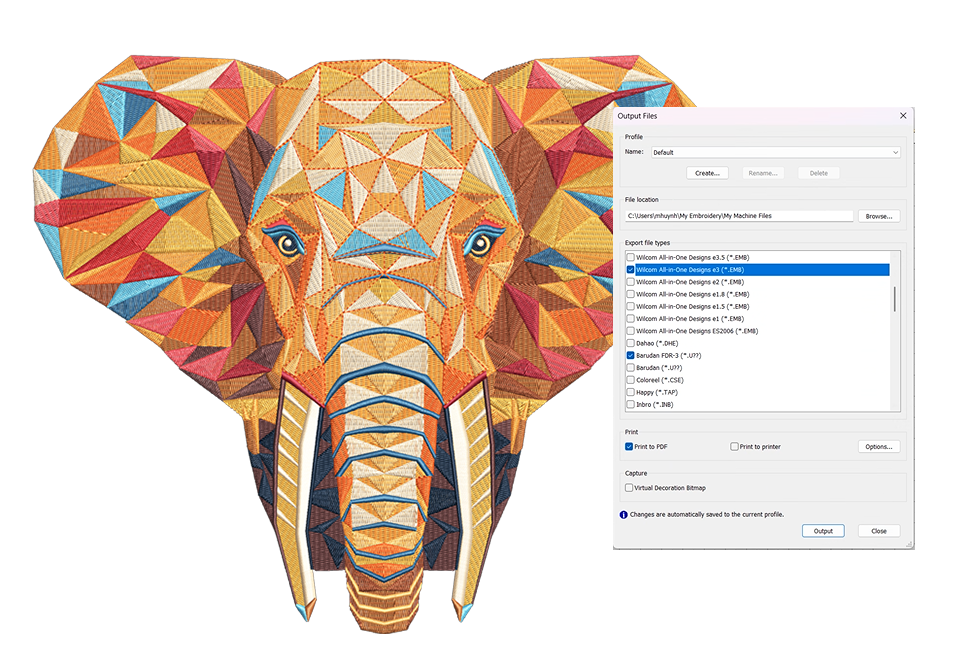Viewport: 974px width, 651px height.
Task: Uncheck Barudan FDR-3 (*.U??) file type
Action: click(630, 356)
